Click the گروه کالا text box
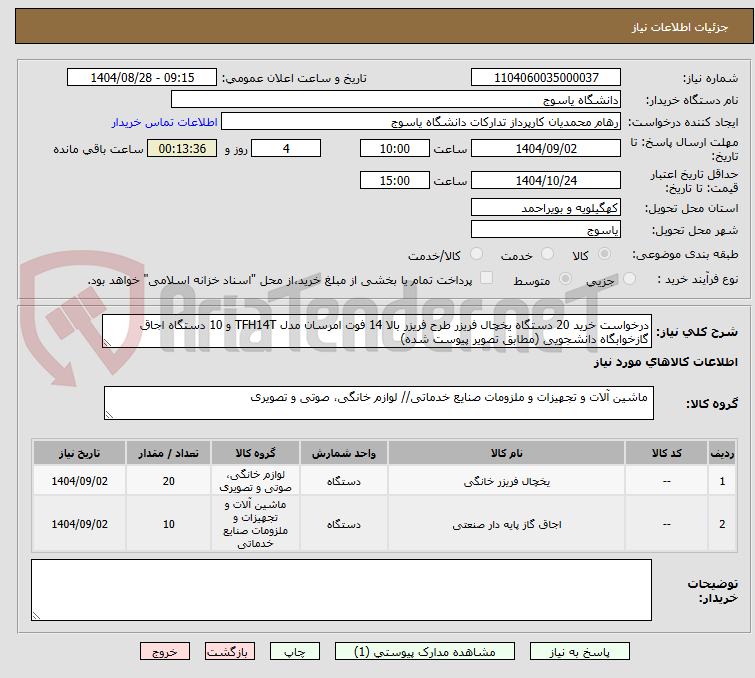The image size is (755, 678). click(x=378, y=403)
